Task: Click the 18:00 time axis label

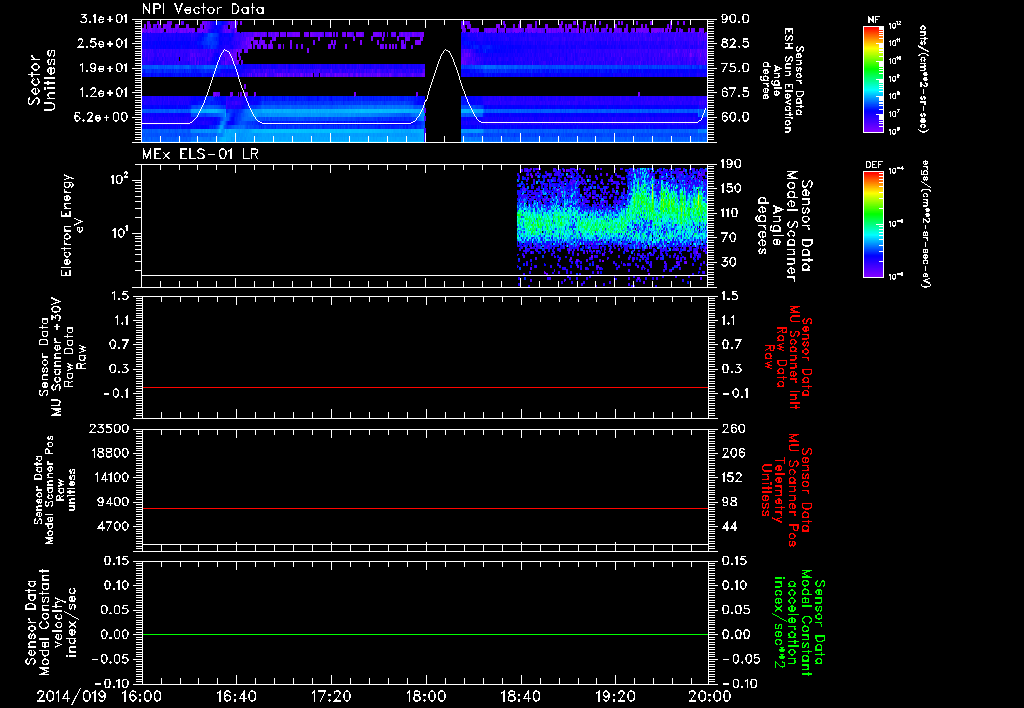Action: tap(426, 696)
